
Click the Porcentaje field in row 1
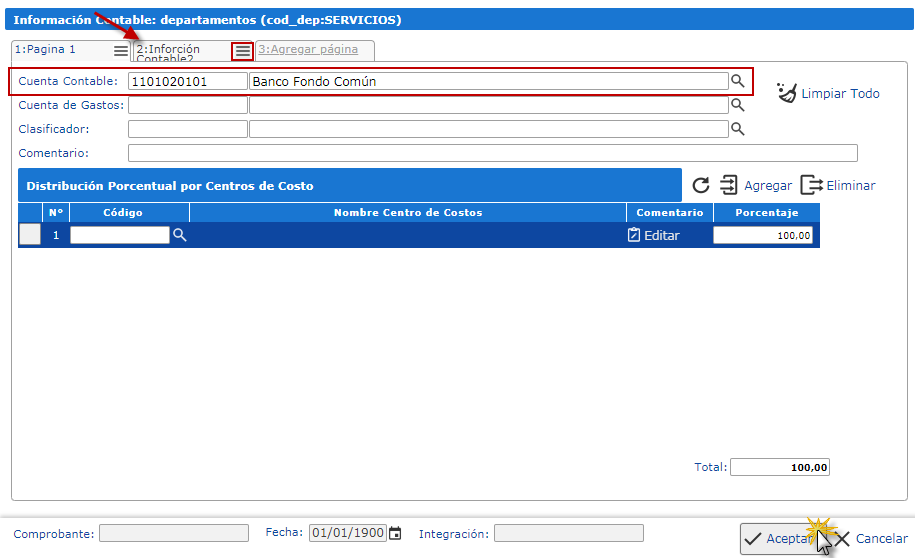tap(763, 235)
